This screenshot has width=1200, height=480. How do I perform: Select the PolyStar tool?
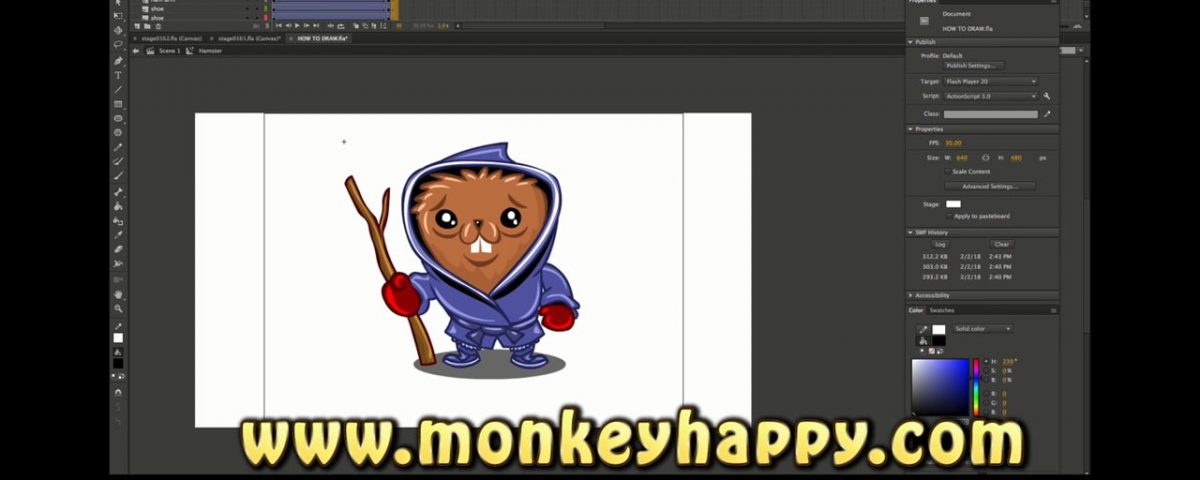118,132
